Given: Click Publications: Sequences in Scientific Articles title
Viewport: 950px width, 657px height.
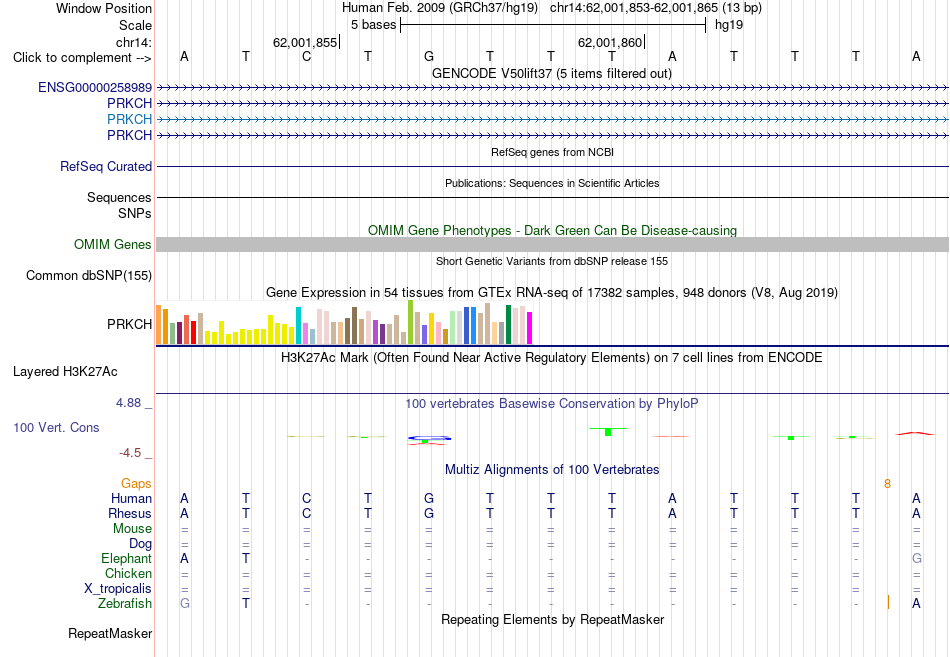Looking at the screenshot, I should pyautogui.click(x=552, y=183).
